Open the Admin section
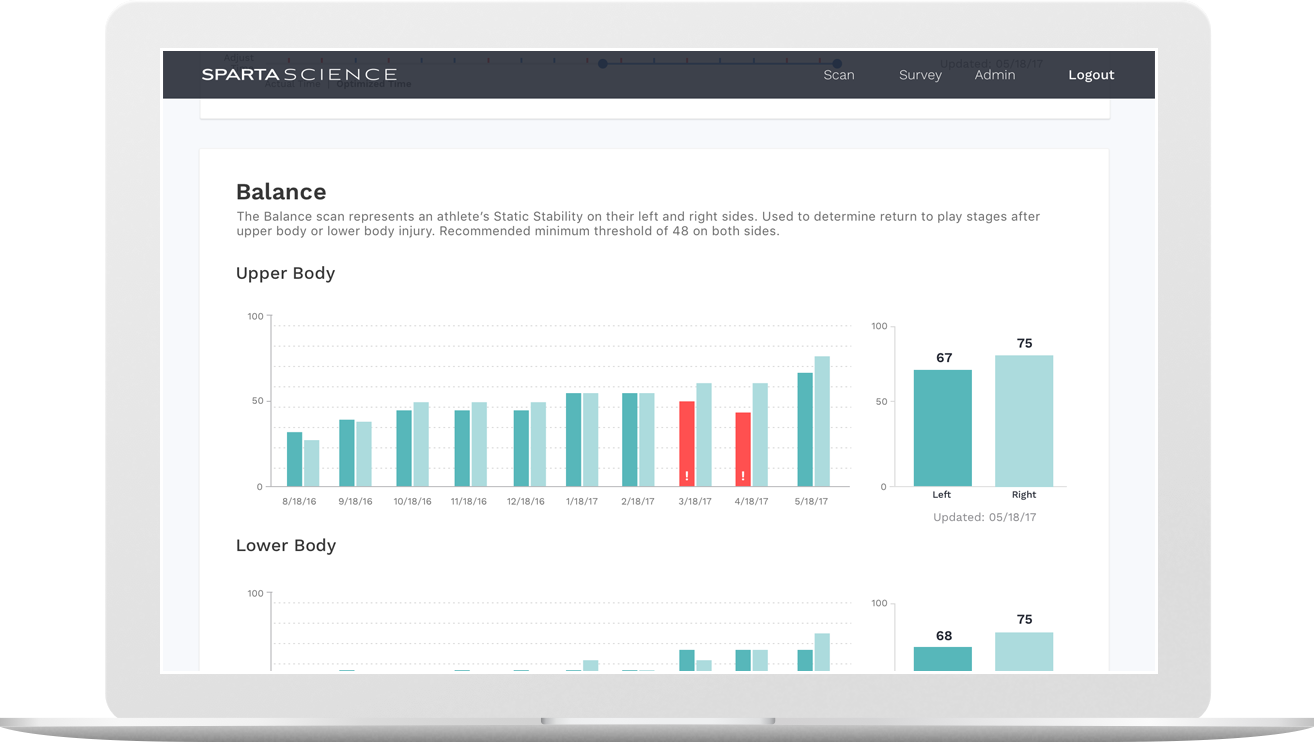 995,74
